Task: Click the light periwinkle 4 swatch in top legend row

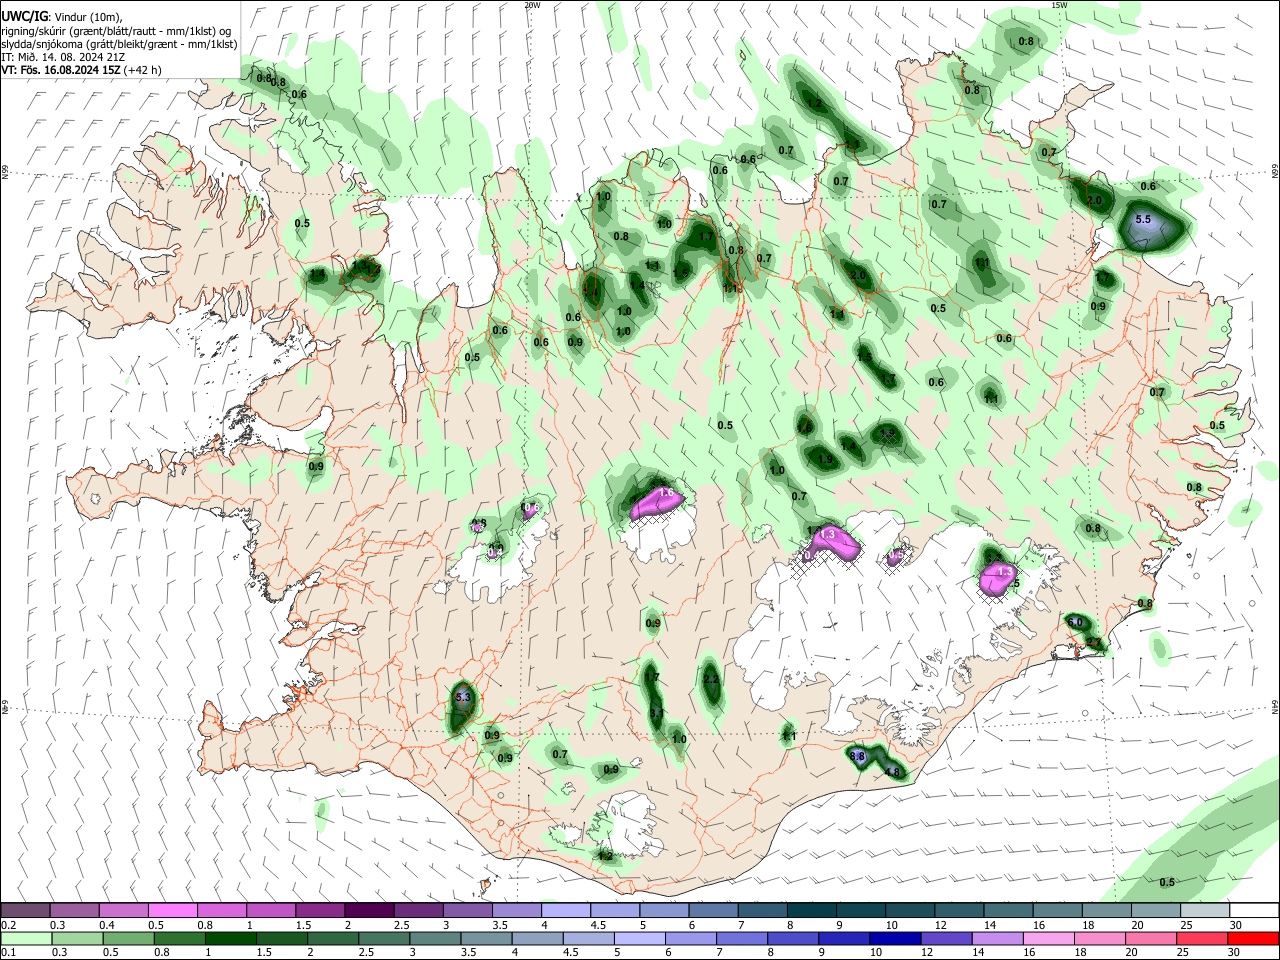Action: (564, 911)
